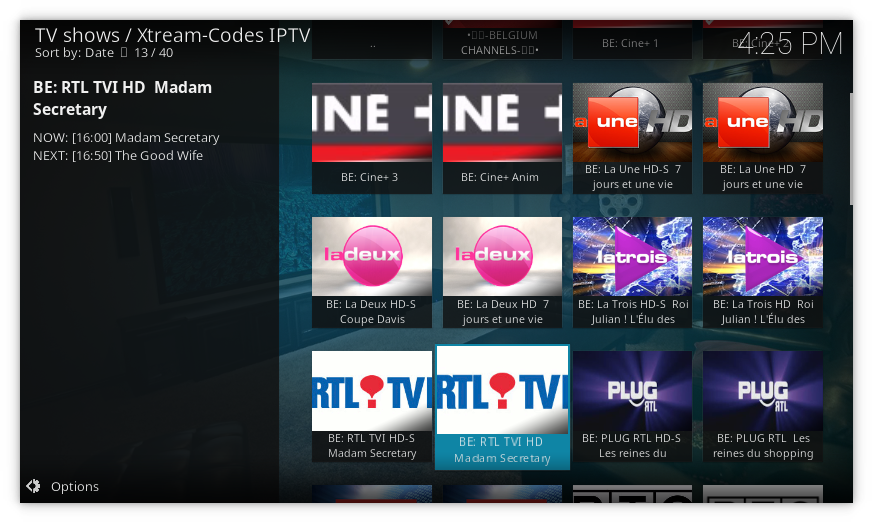This screenshot has height=523, width=873.
Task: Open BE: PLUG RTL HD-S channel logo
Action: 632,390
